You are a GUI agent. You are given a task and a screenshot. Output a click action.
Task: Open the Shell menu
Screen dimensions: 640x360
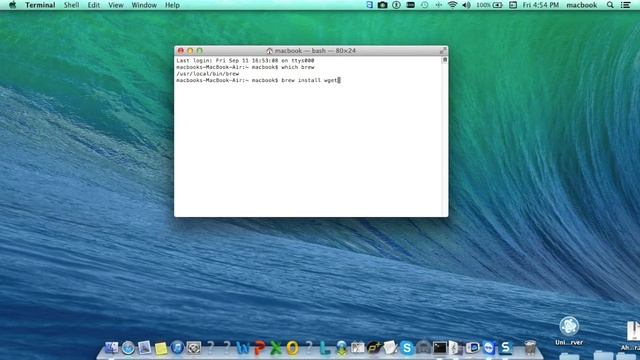(x=71, y=5)
